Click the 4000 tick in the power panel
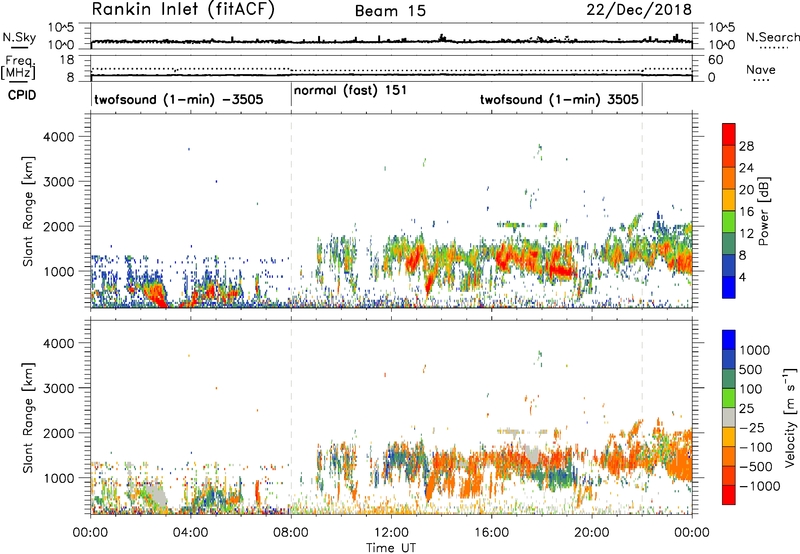This screenshot has height=554, width=800. 59,137
